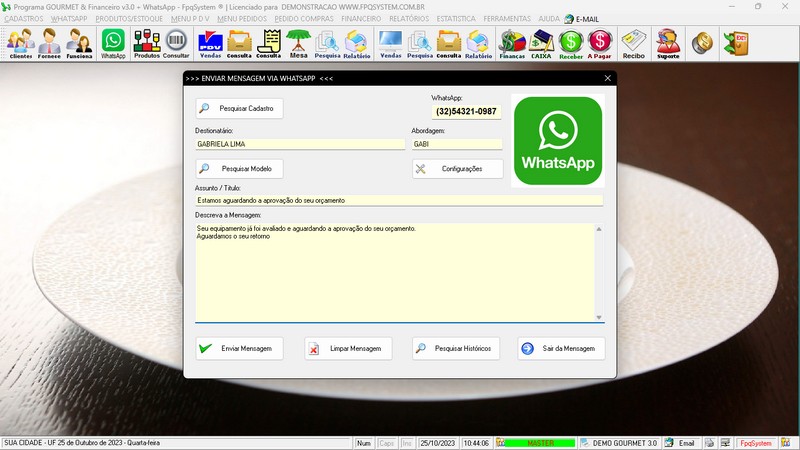Open the MENU P D V menu

click(x=190, y=19)
